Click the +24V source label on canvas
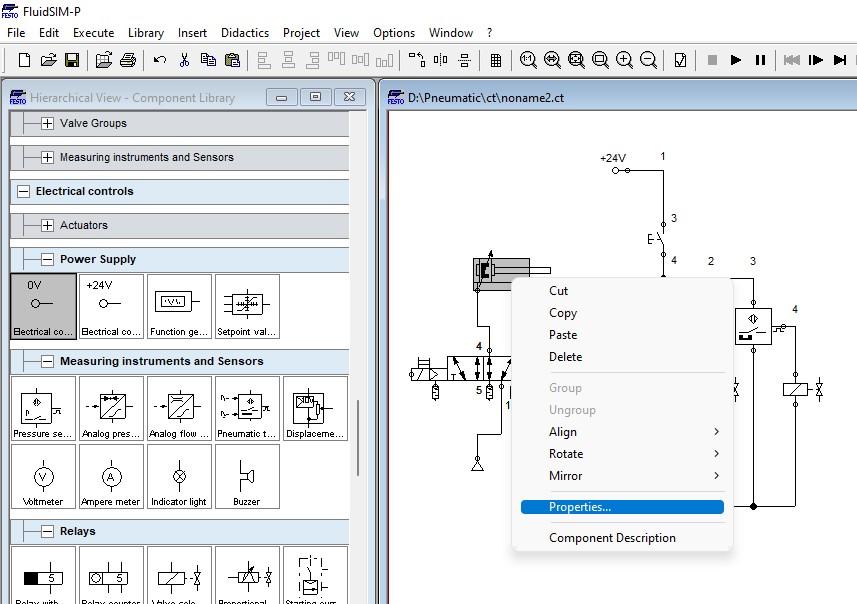 [x=613, y=158]
